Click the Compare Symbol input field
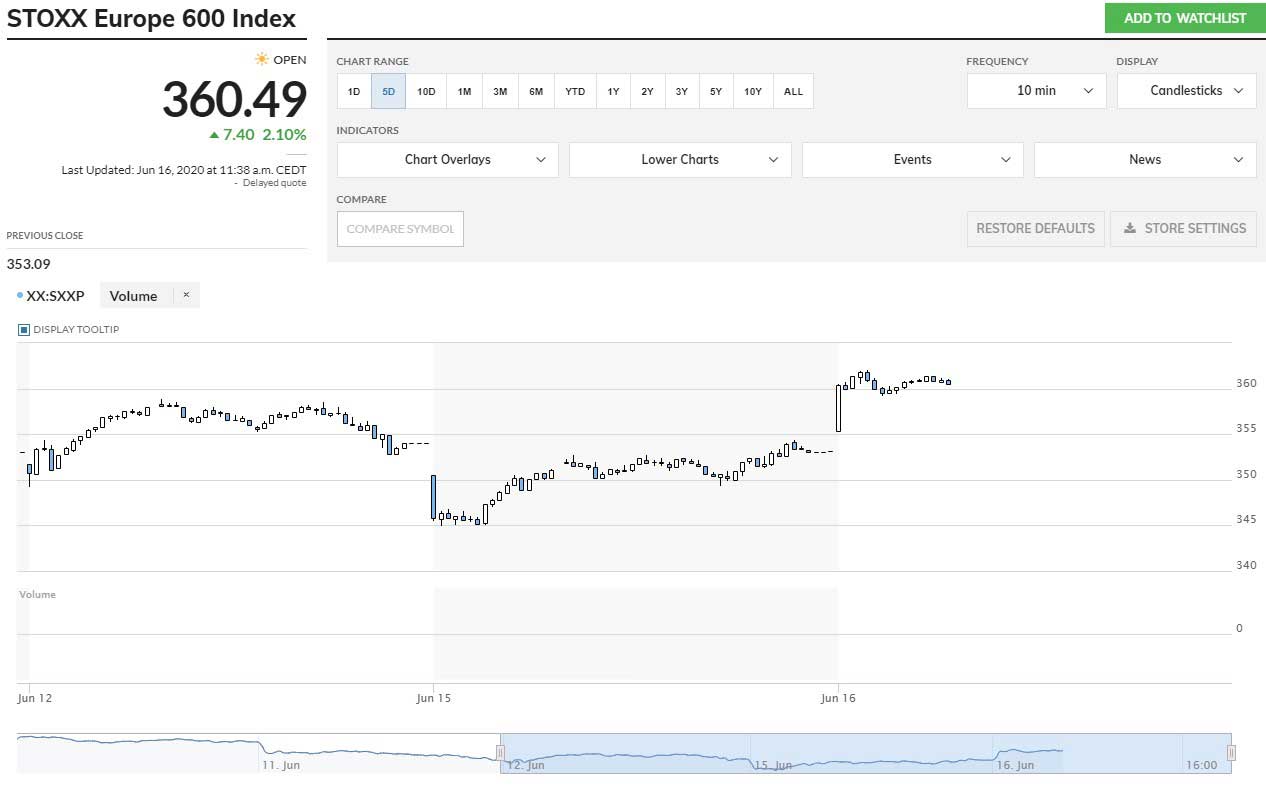 (x=400, y=229)
